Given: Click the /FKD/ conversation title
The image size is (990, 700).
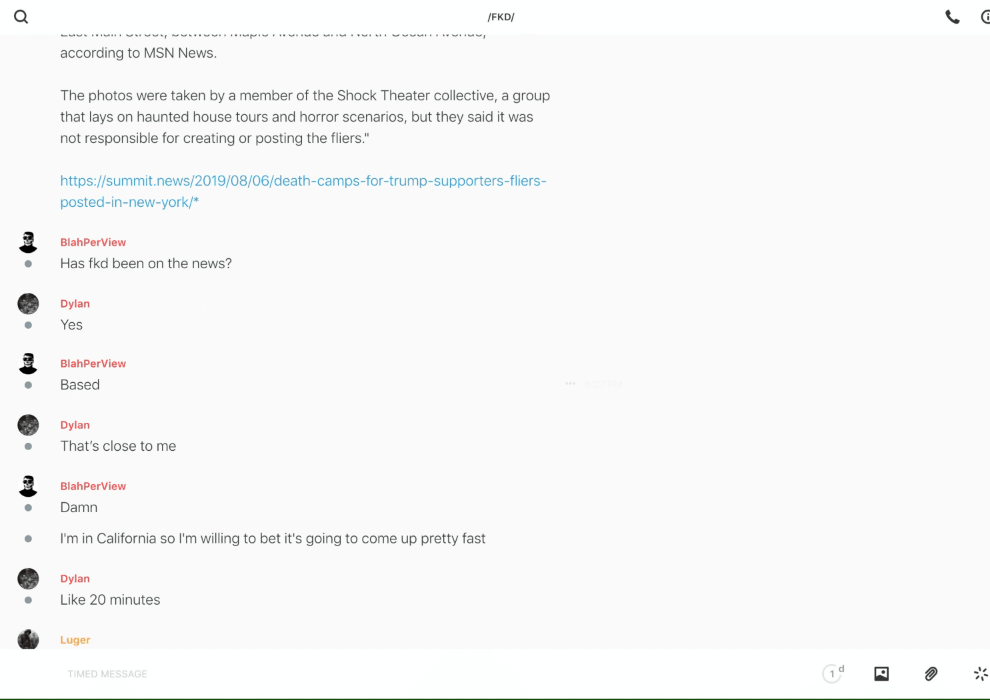Looking at the screenshot, I should click(500, 17).
